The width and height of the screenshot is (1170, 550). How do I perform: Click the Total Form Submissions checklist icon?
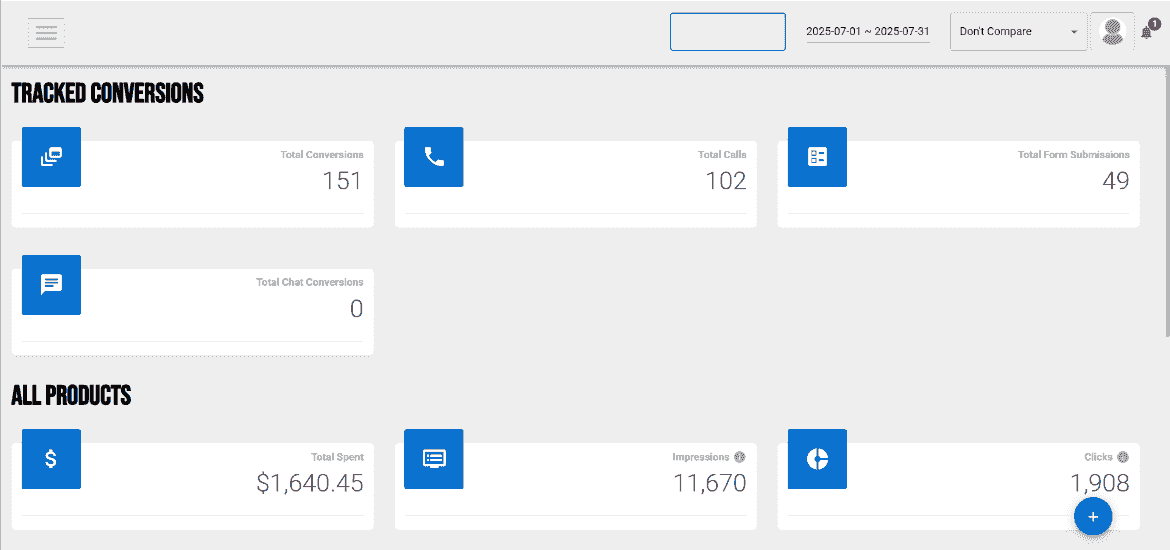pos(818,157)
